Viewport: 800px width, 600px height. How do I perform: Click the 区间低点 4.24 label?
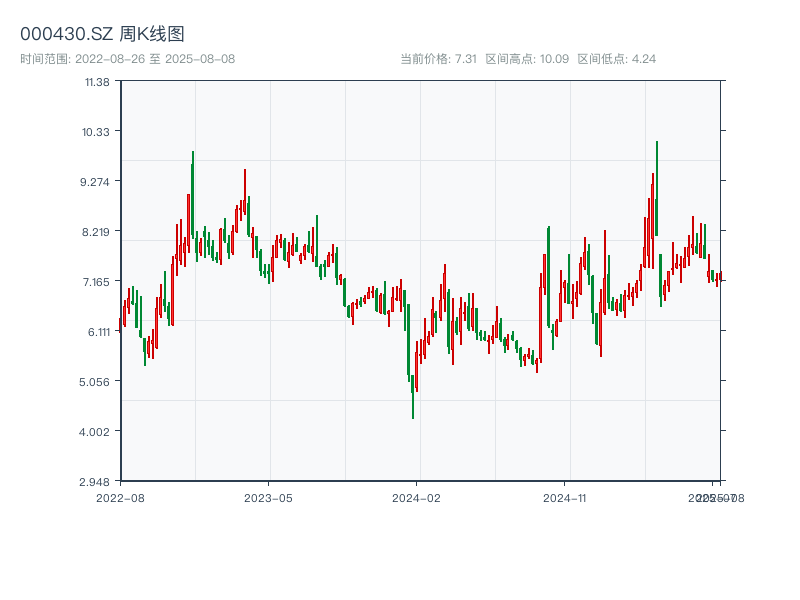[617, 59]
